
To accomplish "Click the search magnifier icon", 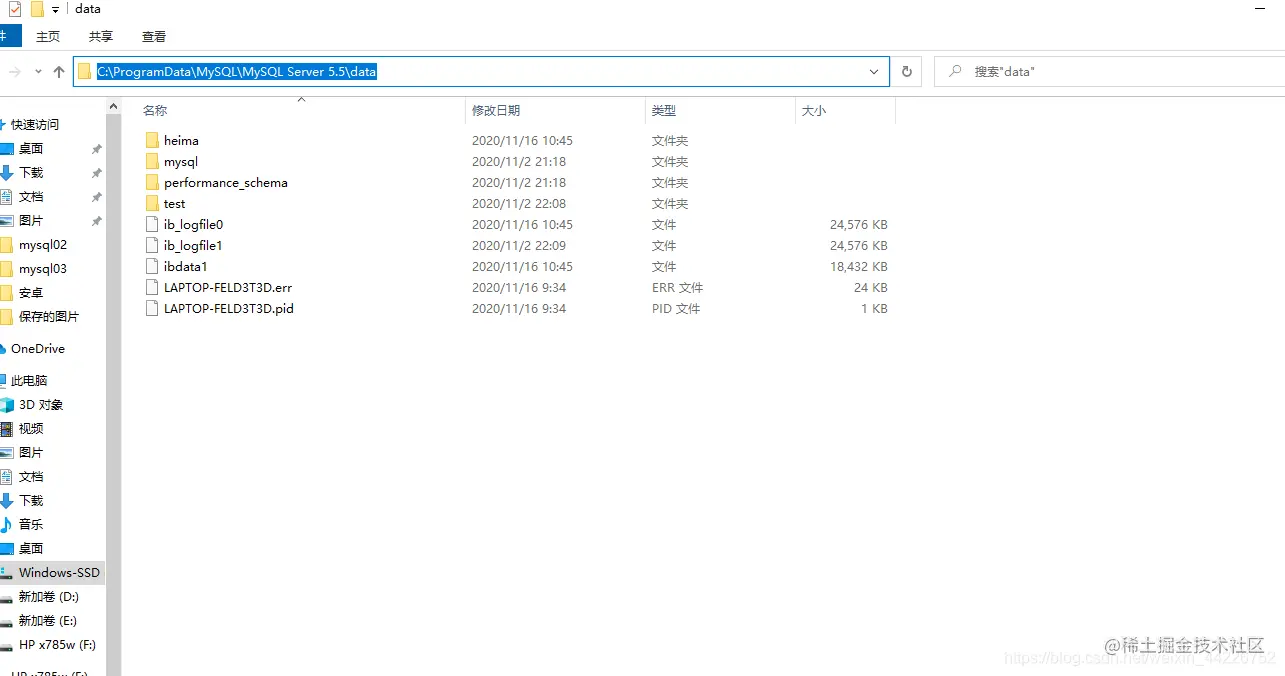I will coord(955,72).
